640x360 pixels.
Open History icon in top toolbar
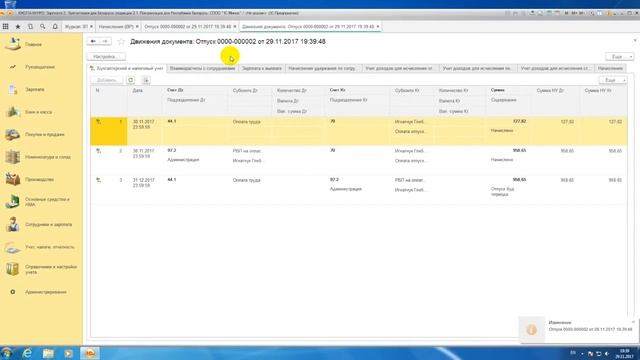[31, 27]
